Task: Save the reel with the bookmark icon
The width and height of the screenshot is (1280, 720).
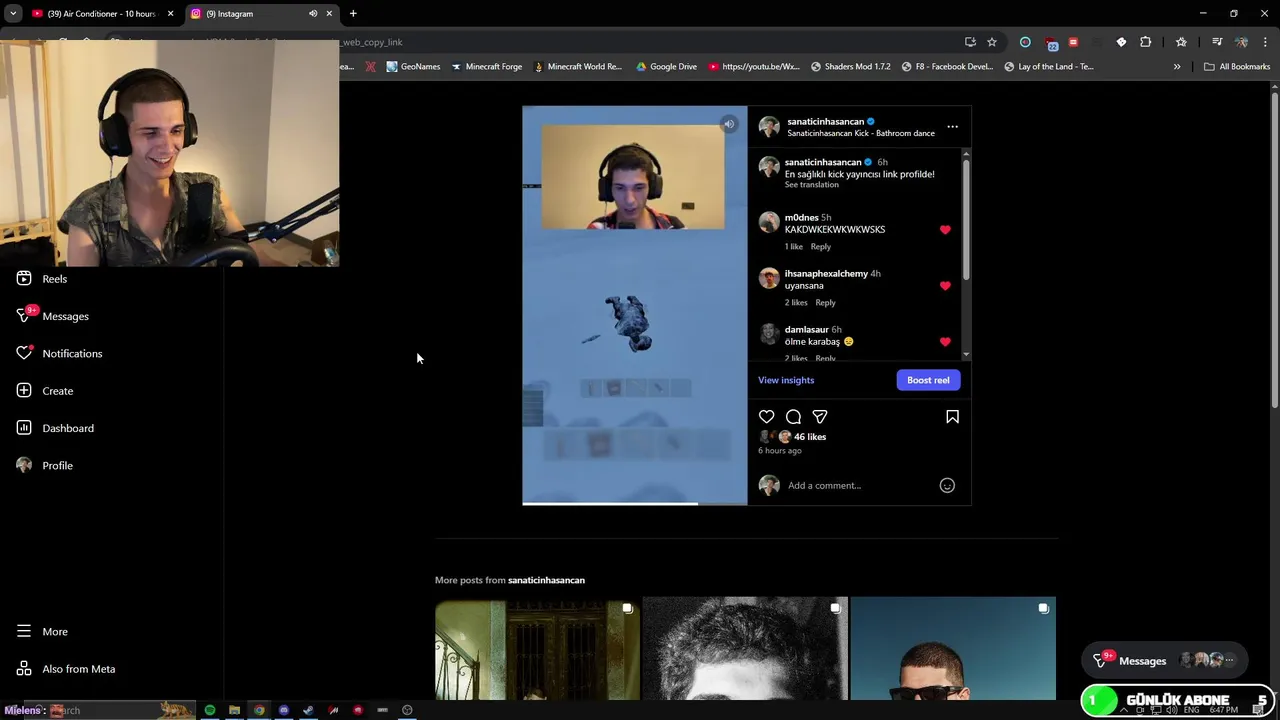Action: pos(952,417)
